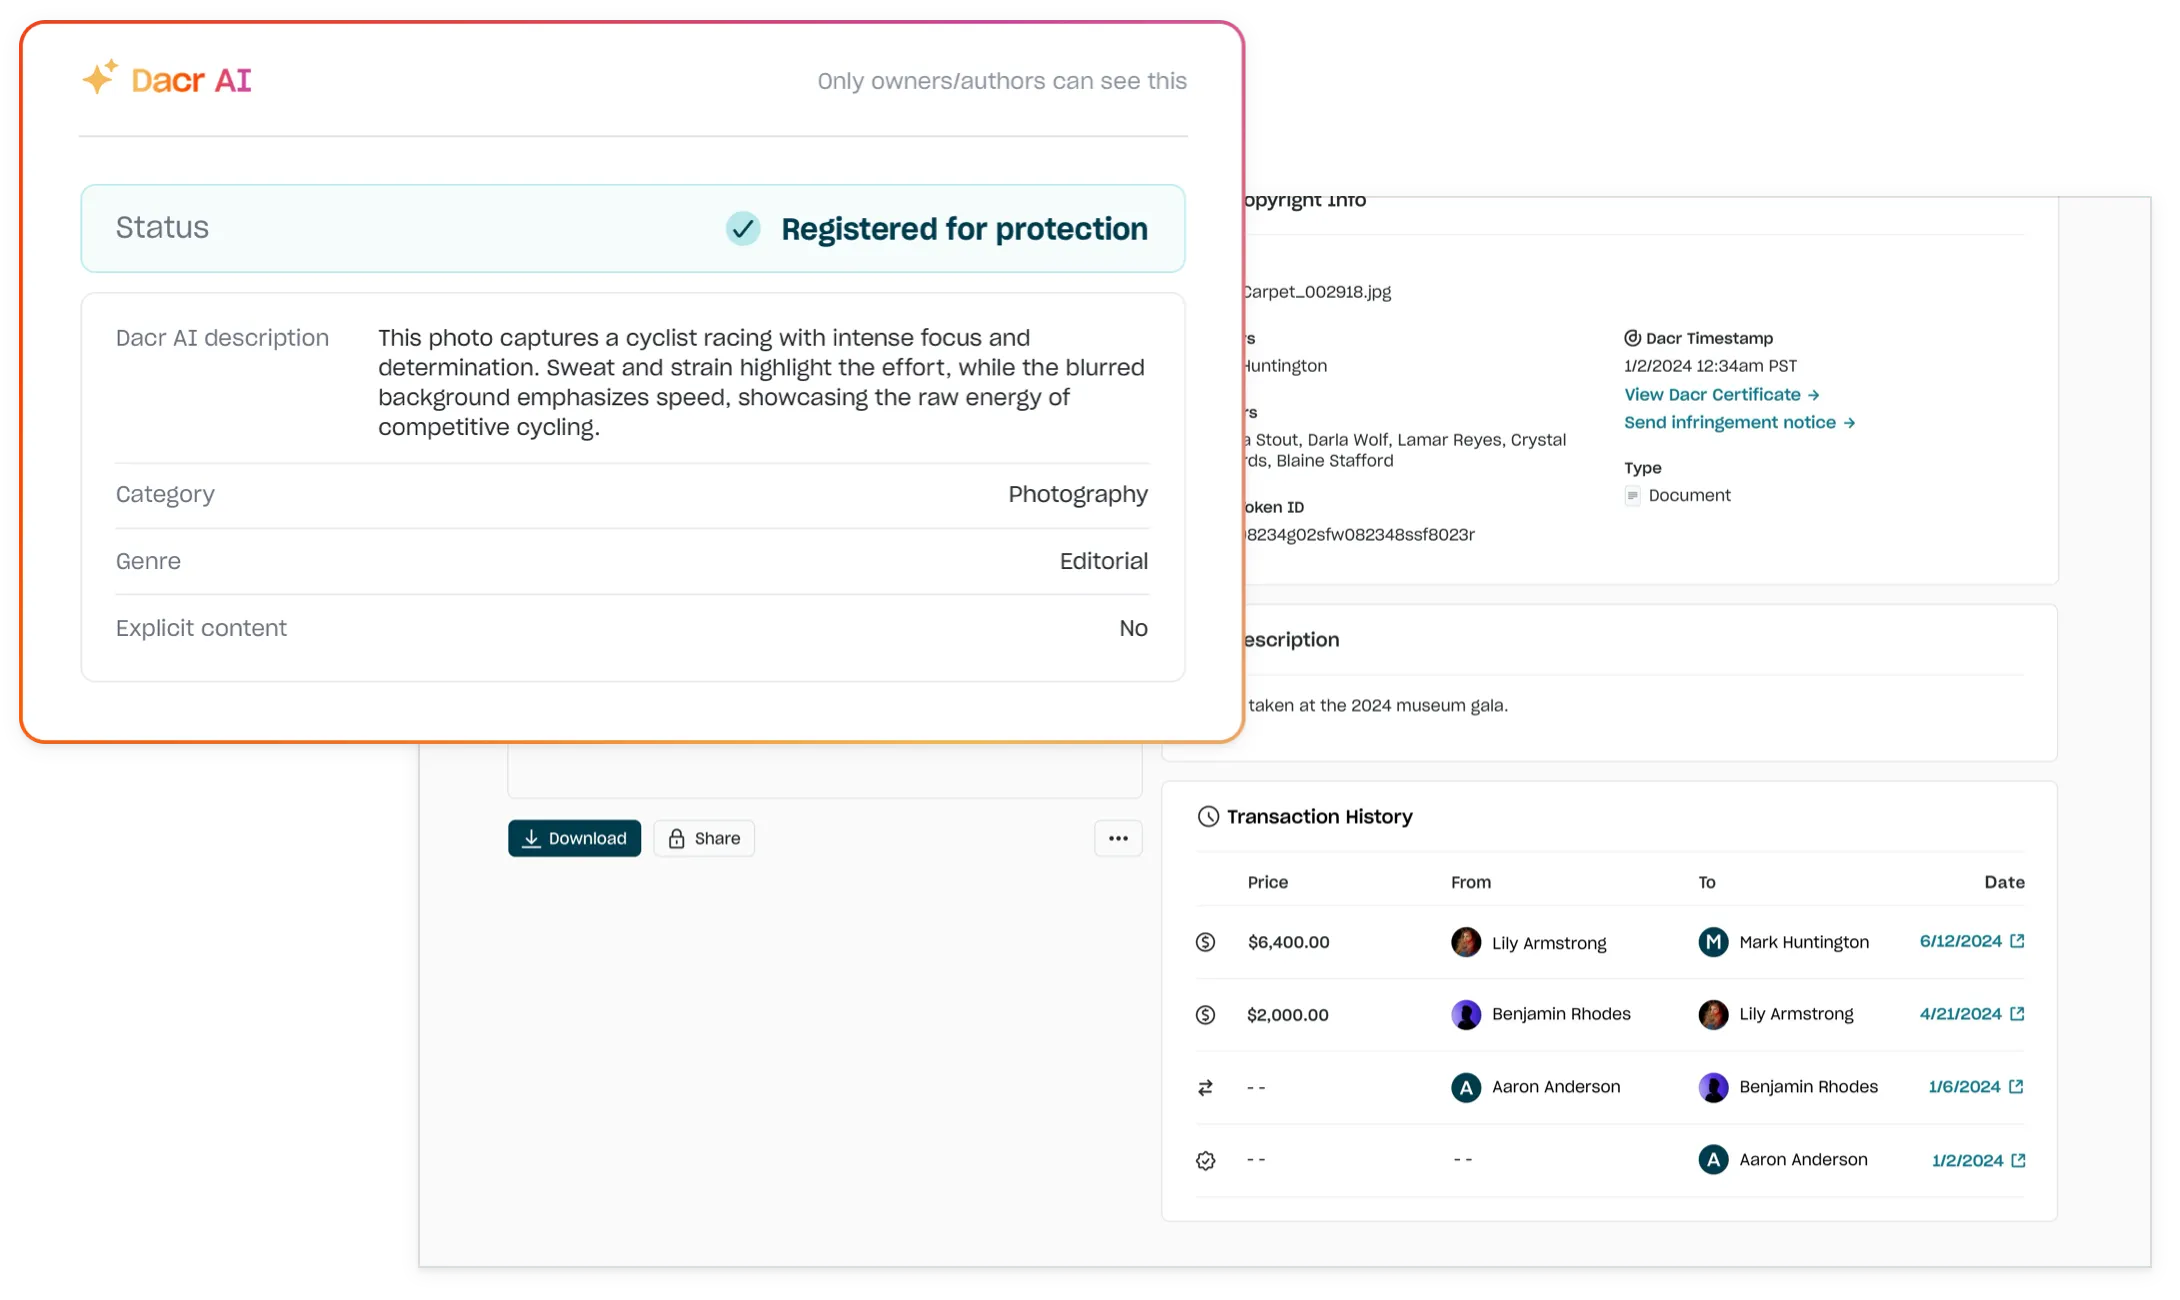This screenshot has width=2180, height=1300.
Task: Click Lily Armstrong avatar in To column
Action: tap(1713, 1014)
